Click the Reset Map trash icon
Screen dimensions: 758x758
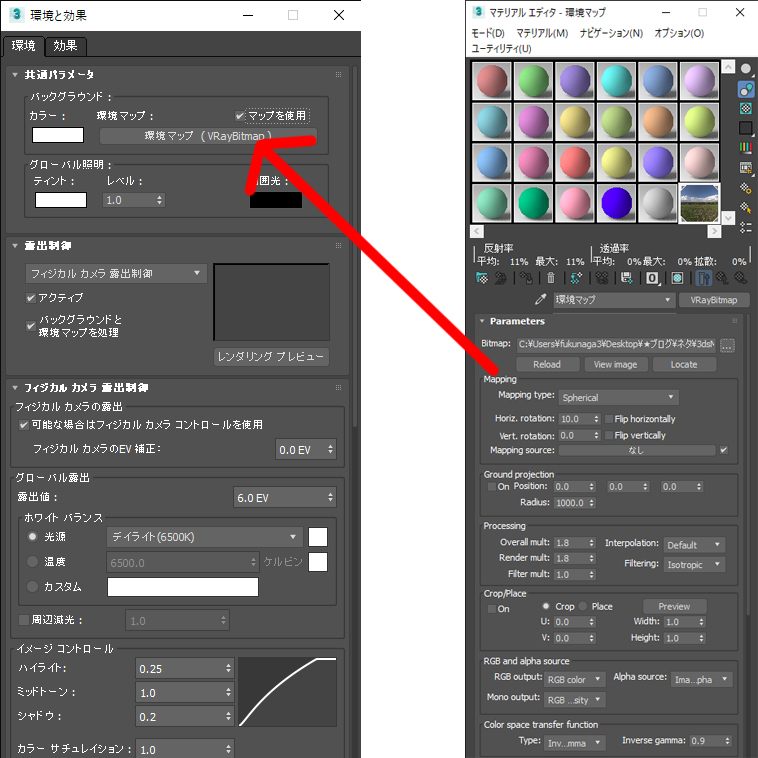coord(550,278)
